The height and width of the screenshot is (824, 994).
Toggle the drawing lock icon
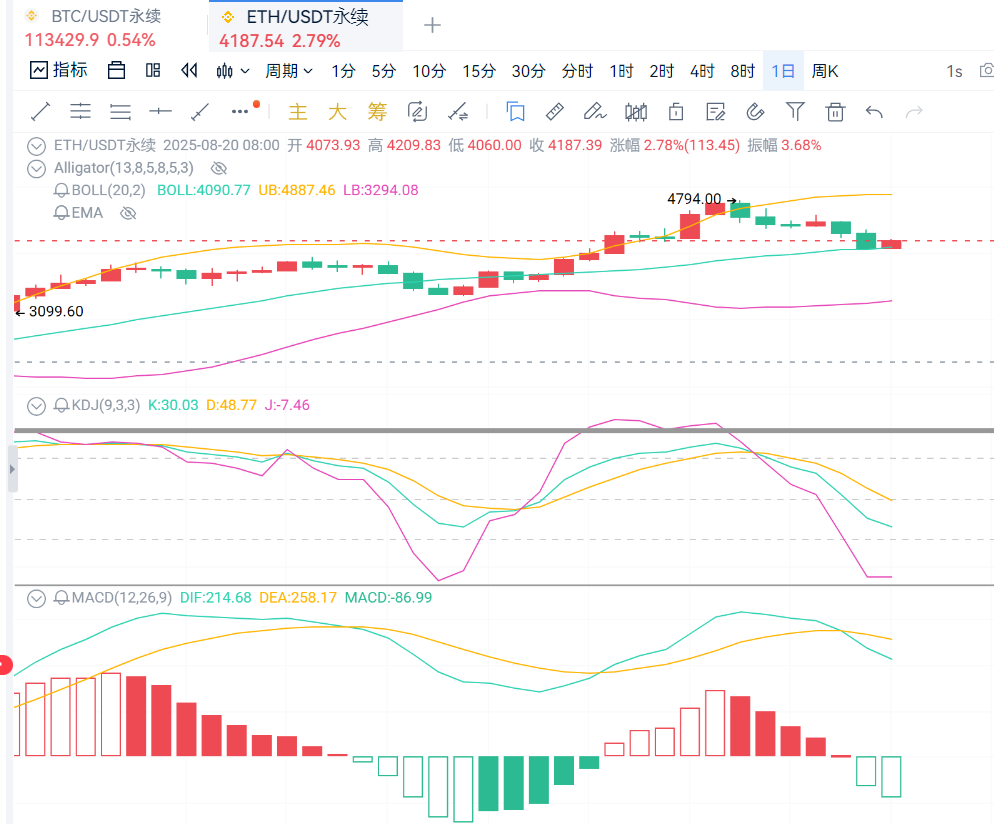pos(676,112)
